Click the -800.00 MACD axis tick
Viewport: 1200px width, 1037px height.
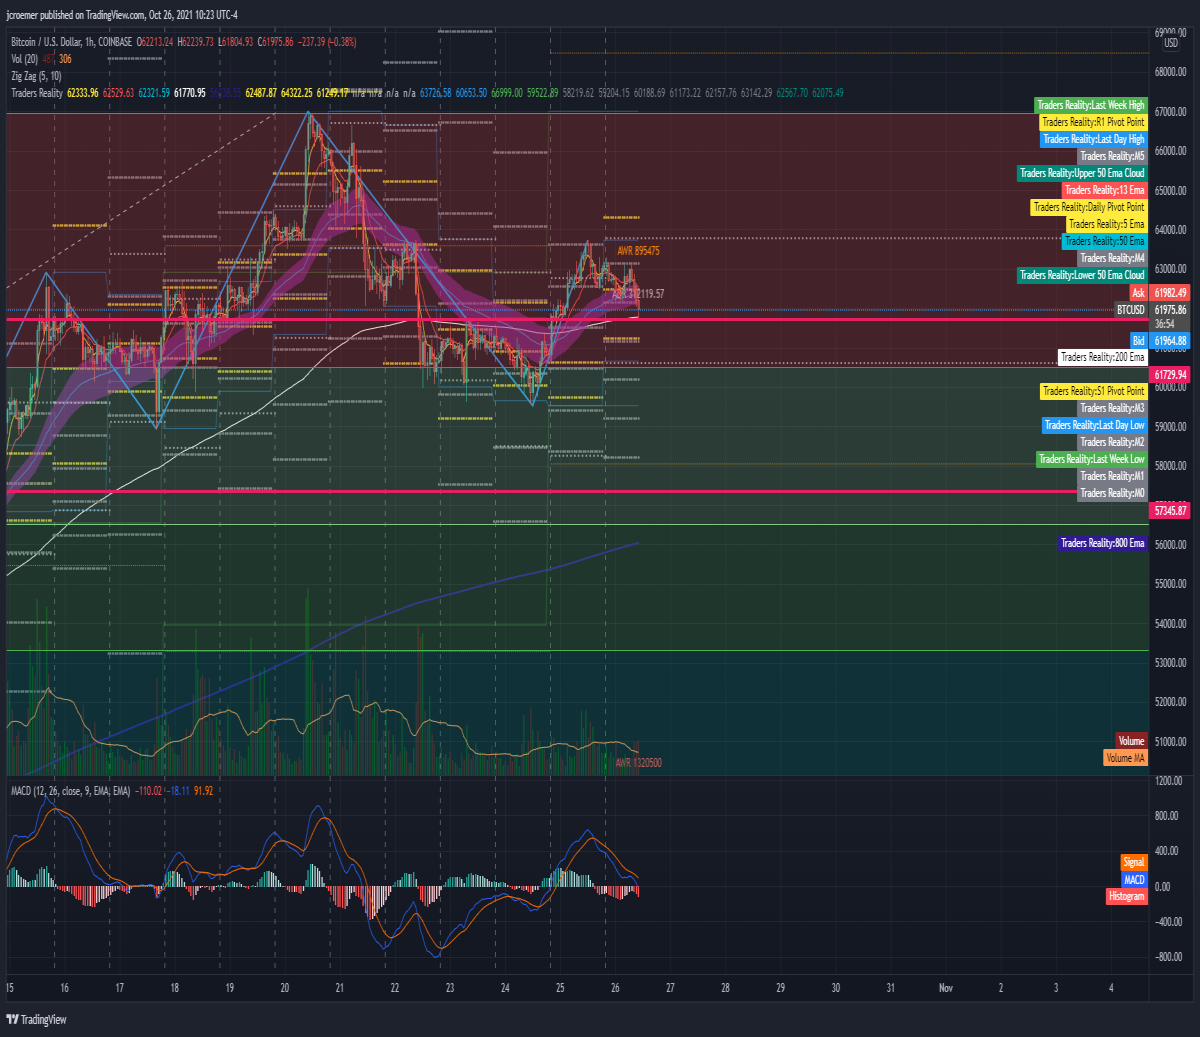click(1168, 957)
